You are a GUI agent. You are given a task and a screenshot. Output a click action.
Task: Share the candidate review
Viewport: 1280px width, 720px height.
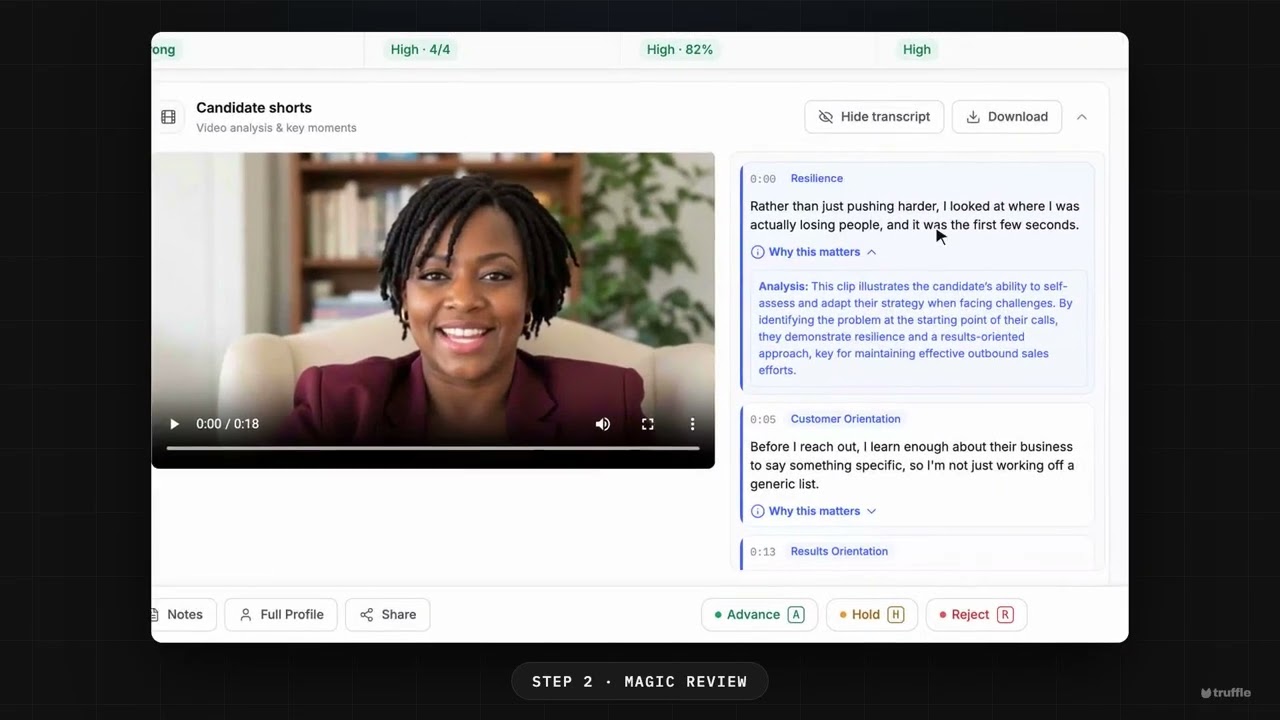point(388,615)
